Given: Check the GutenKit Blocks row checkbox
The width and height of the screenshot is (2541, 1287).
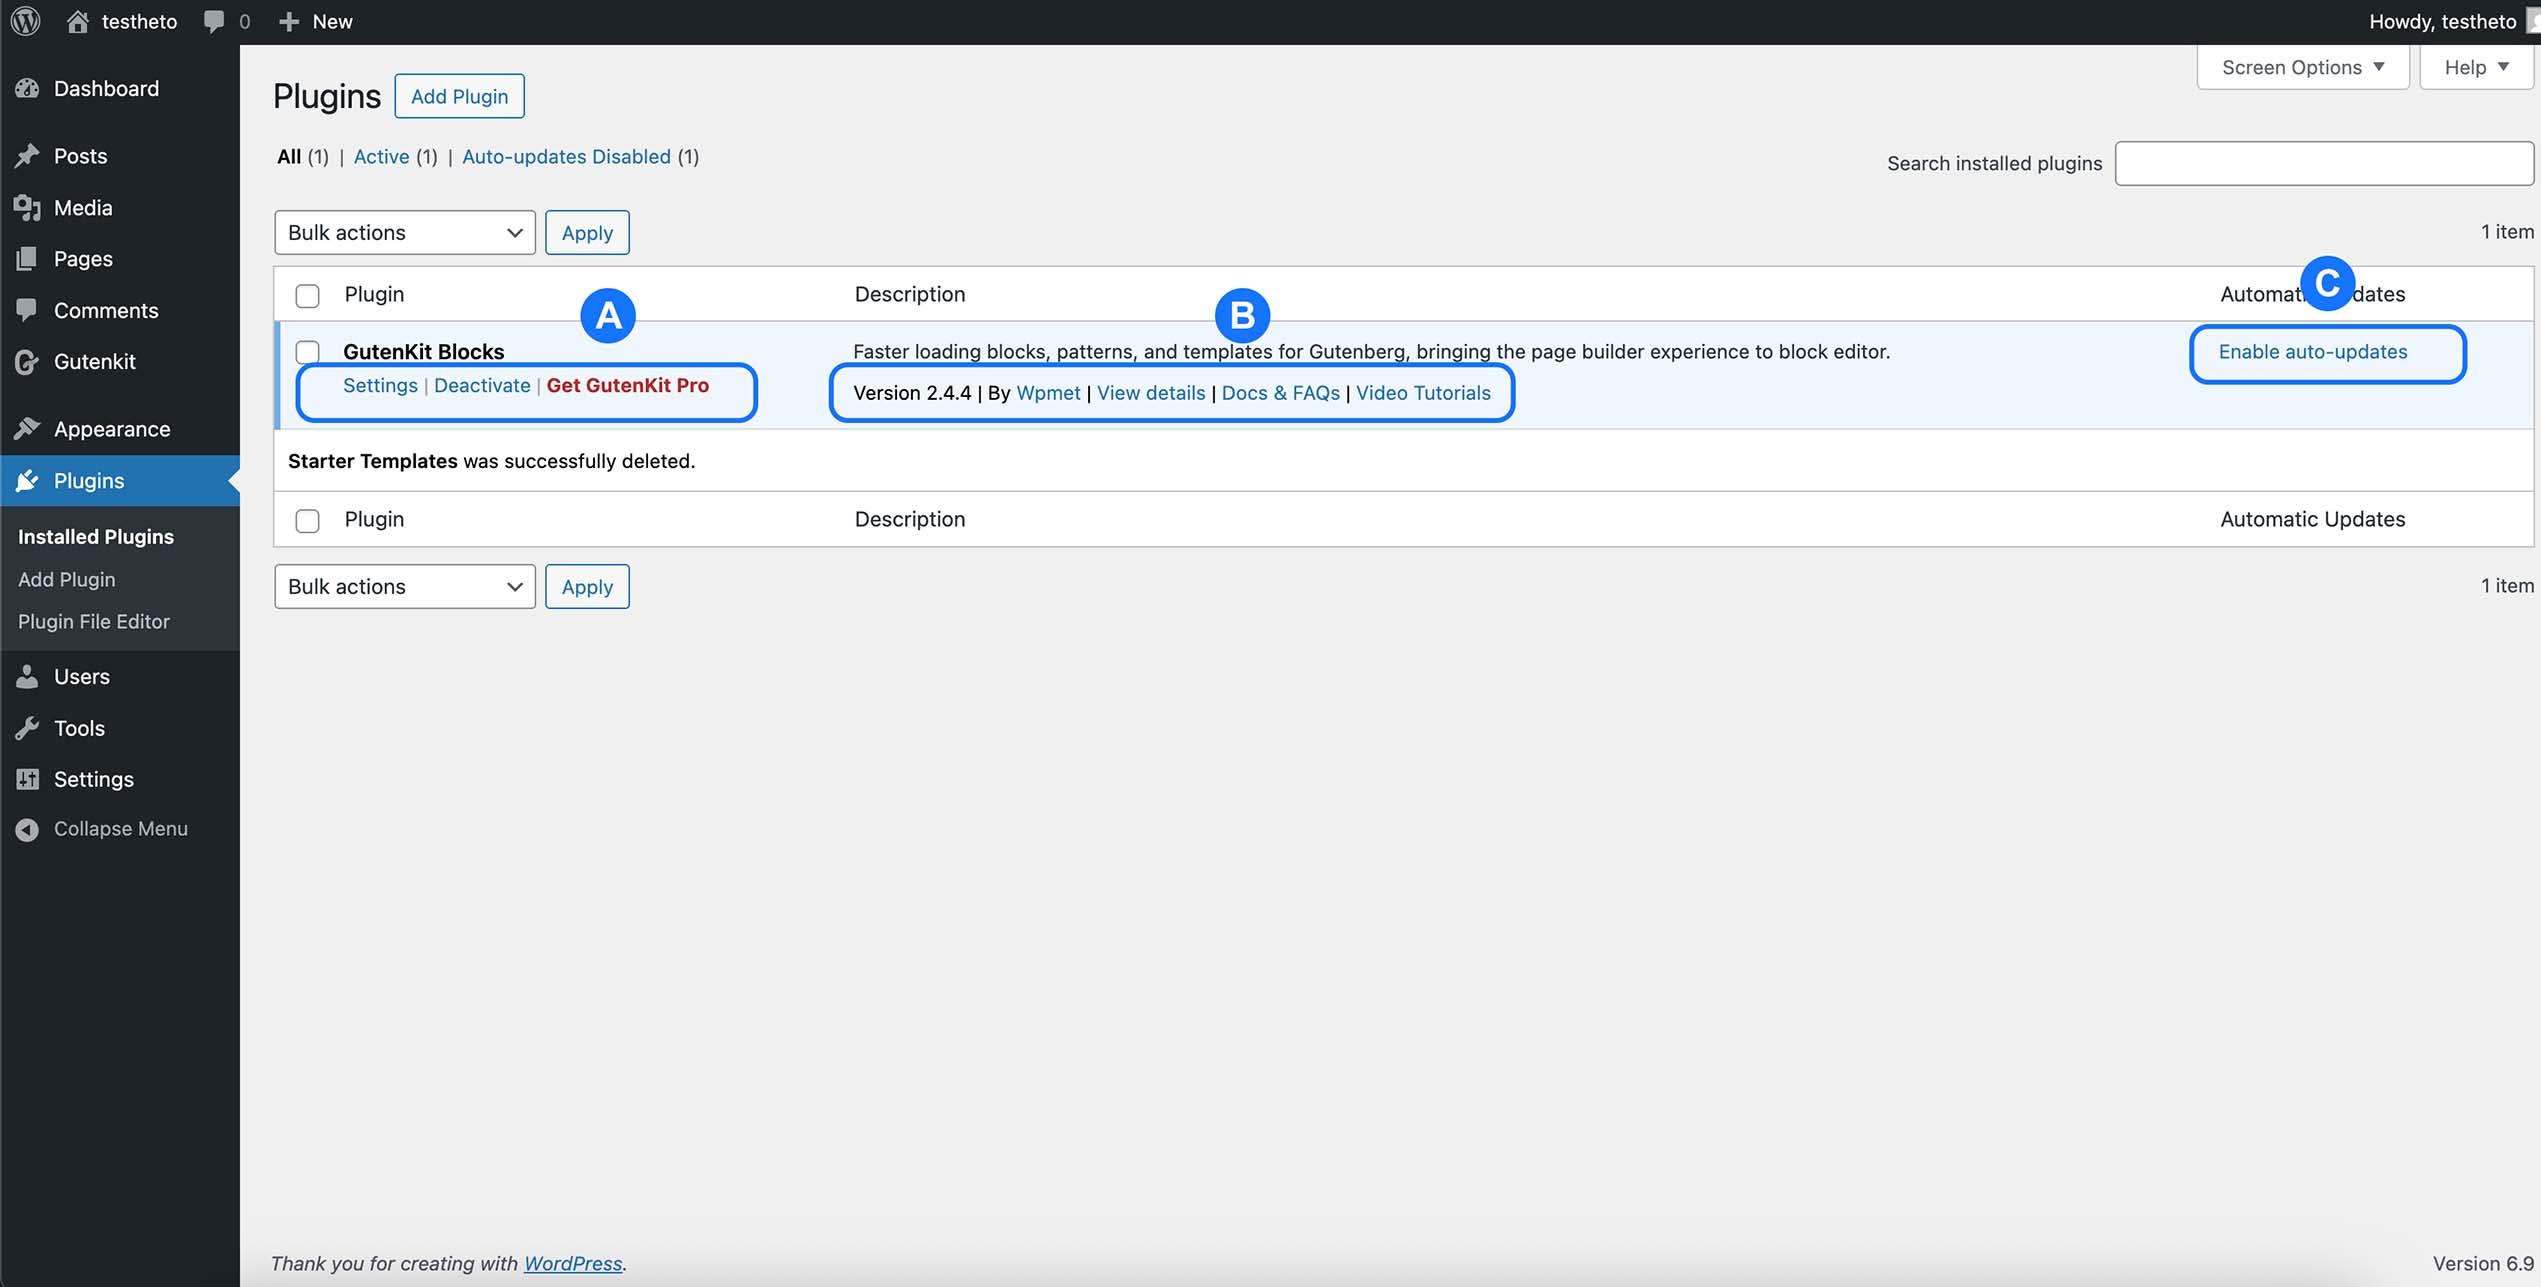Looking at the screenshot, I should point(307,352).
